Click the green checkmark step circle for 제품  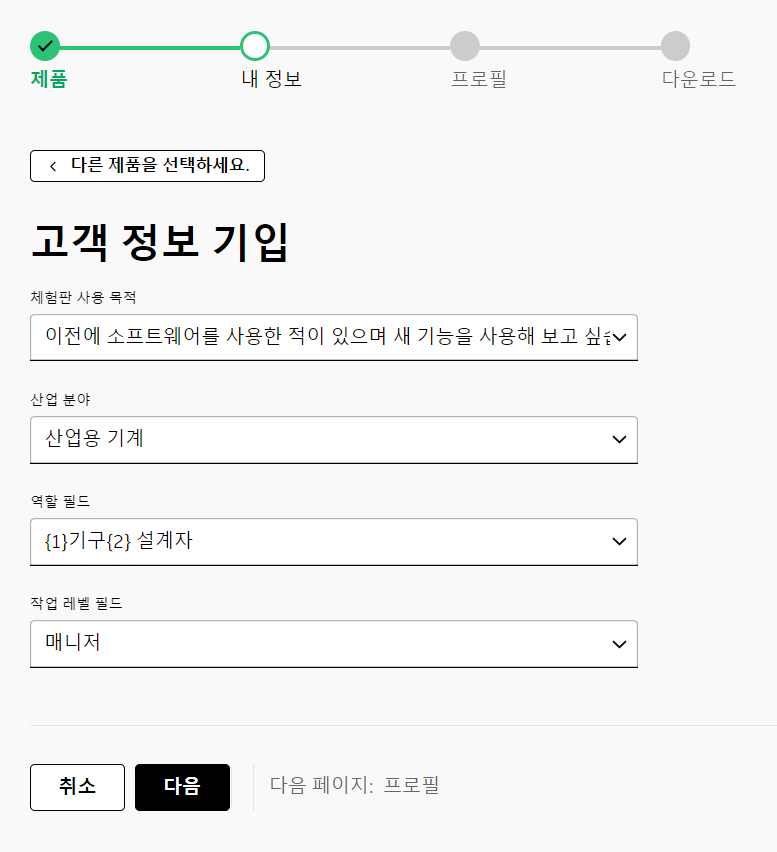pyautogui.click(x=45, y=46)
